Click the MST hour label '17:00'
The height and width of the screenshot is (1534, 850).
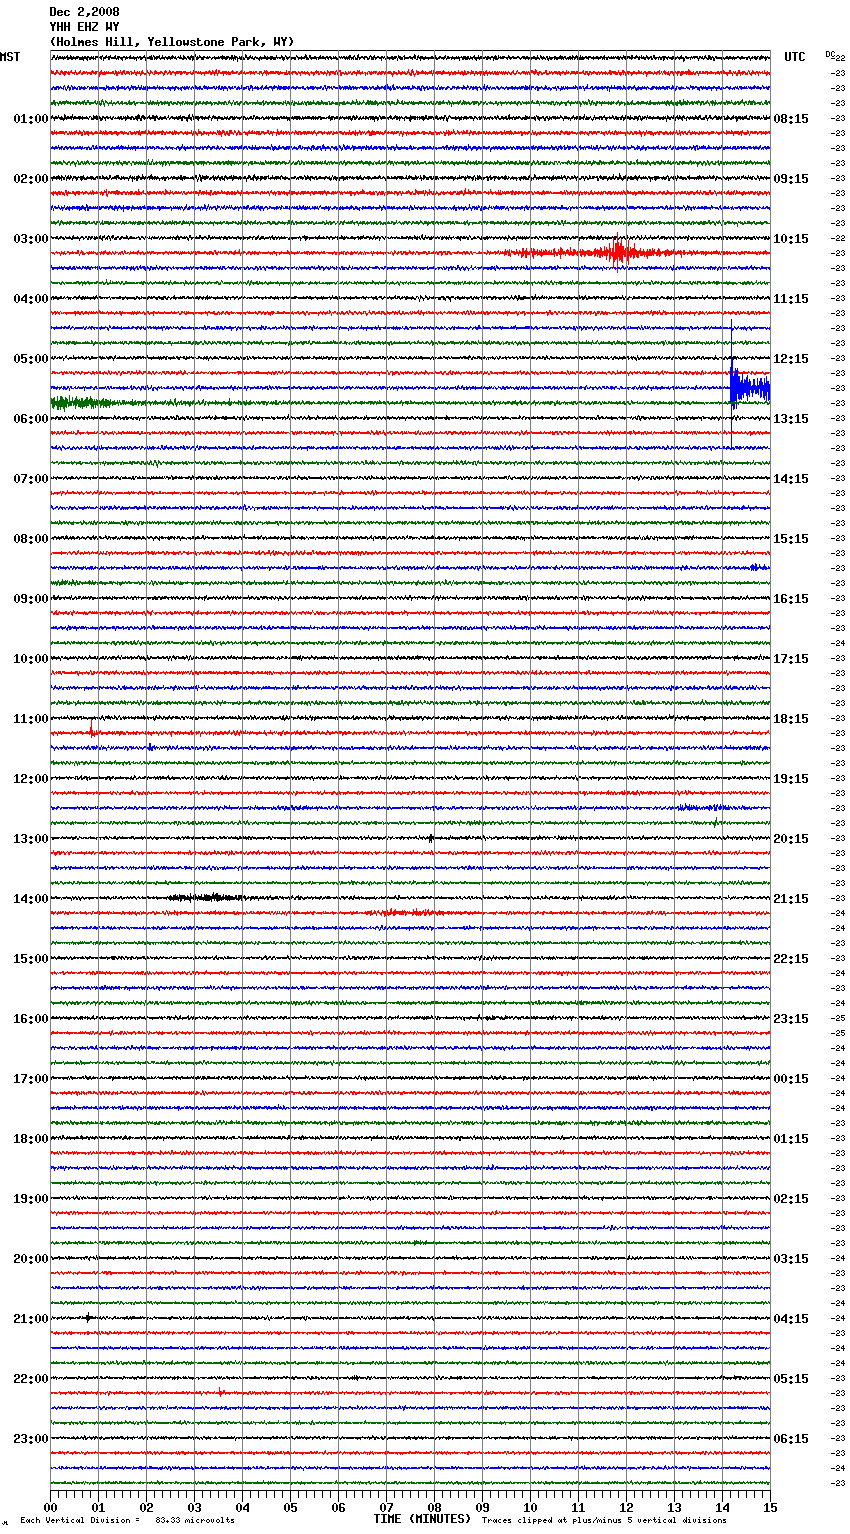pyautogui.click(x=31, y=1079)
